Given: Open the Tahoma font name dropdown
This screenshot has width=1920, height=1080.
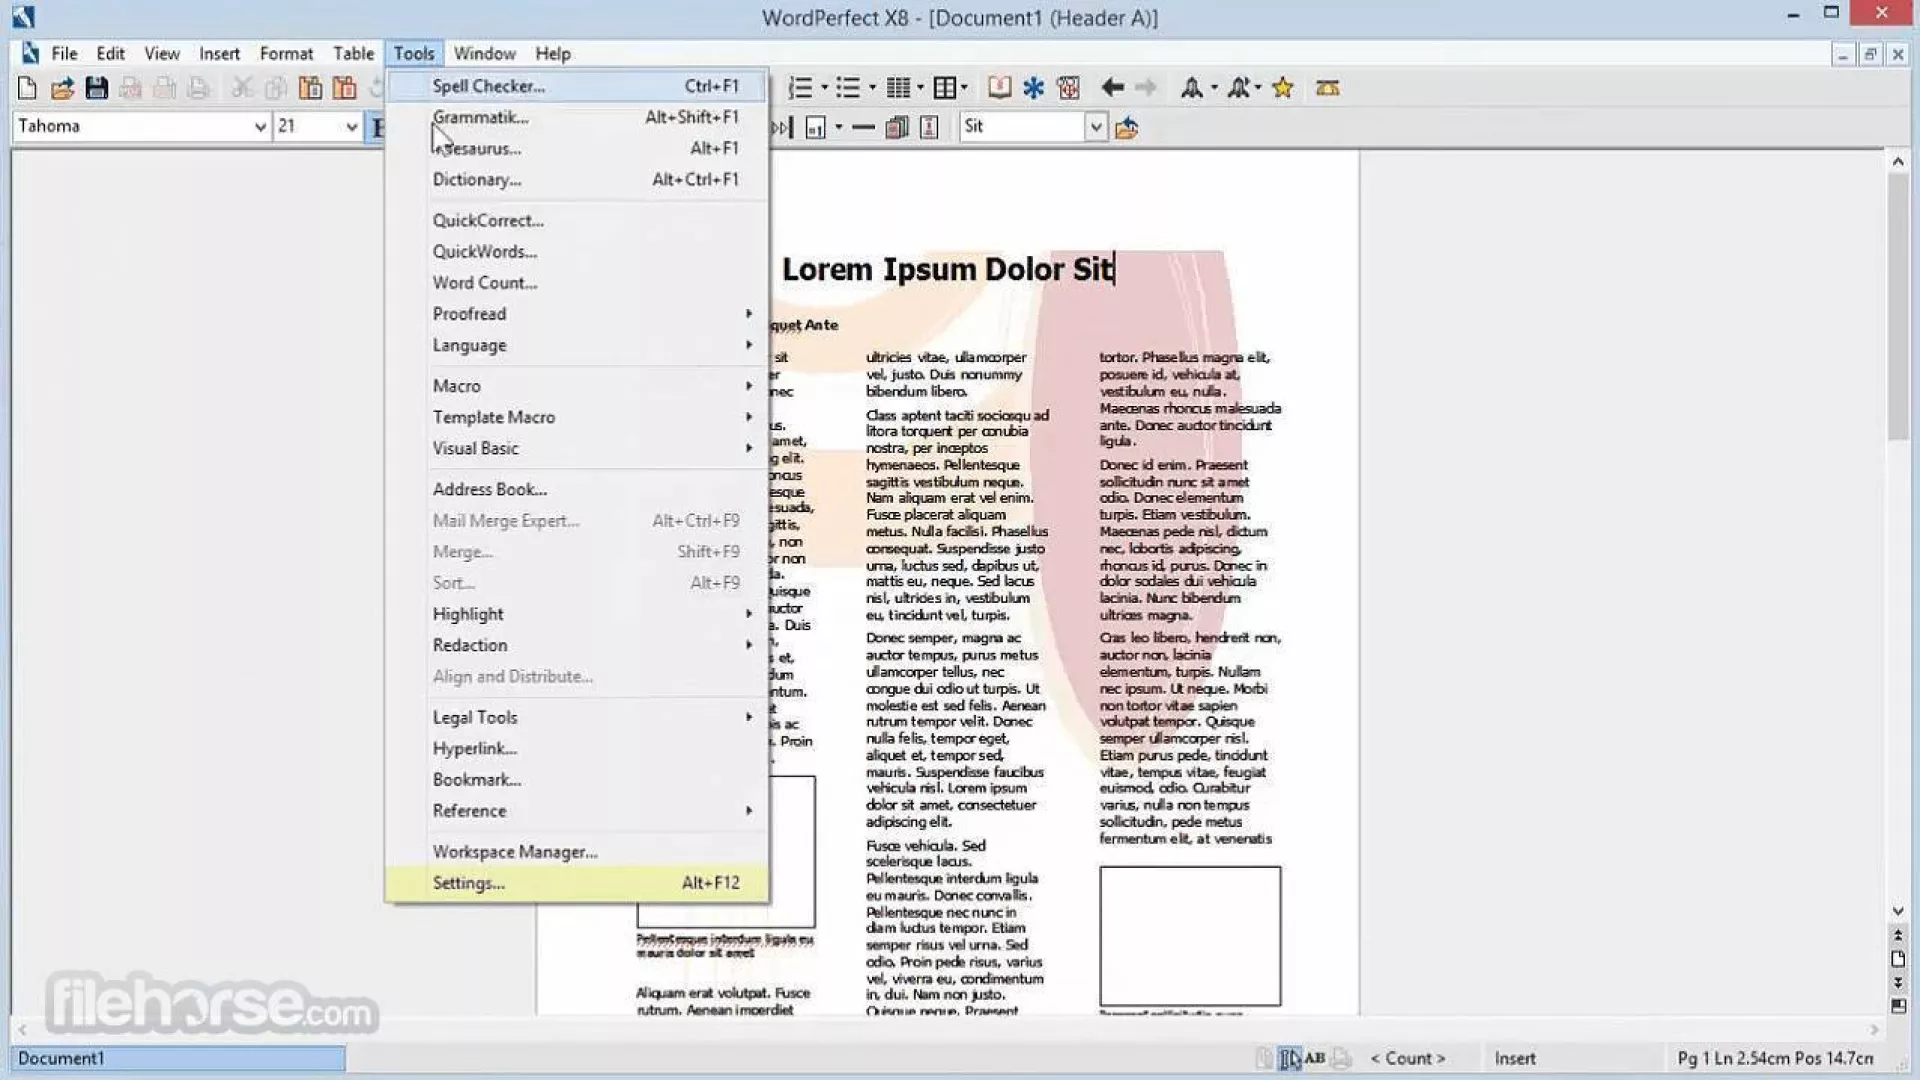Looking at the screenshot, I should point(259,127).
